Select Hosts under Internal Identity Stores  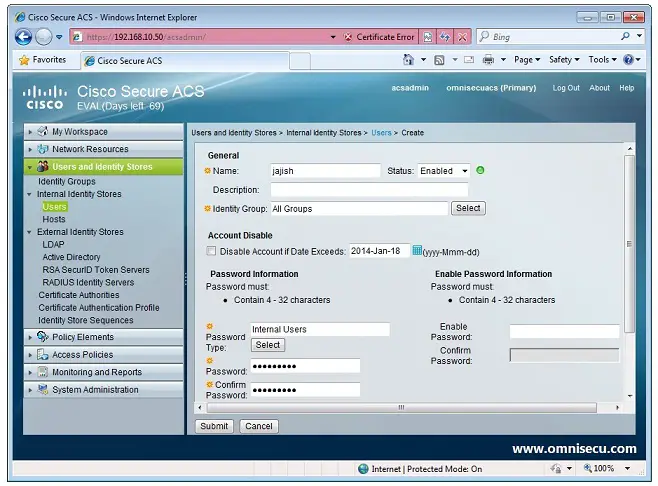click(x=54, y=219)
